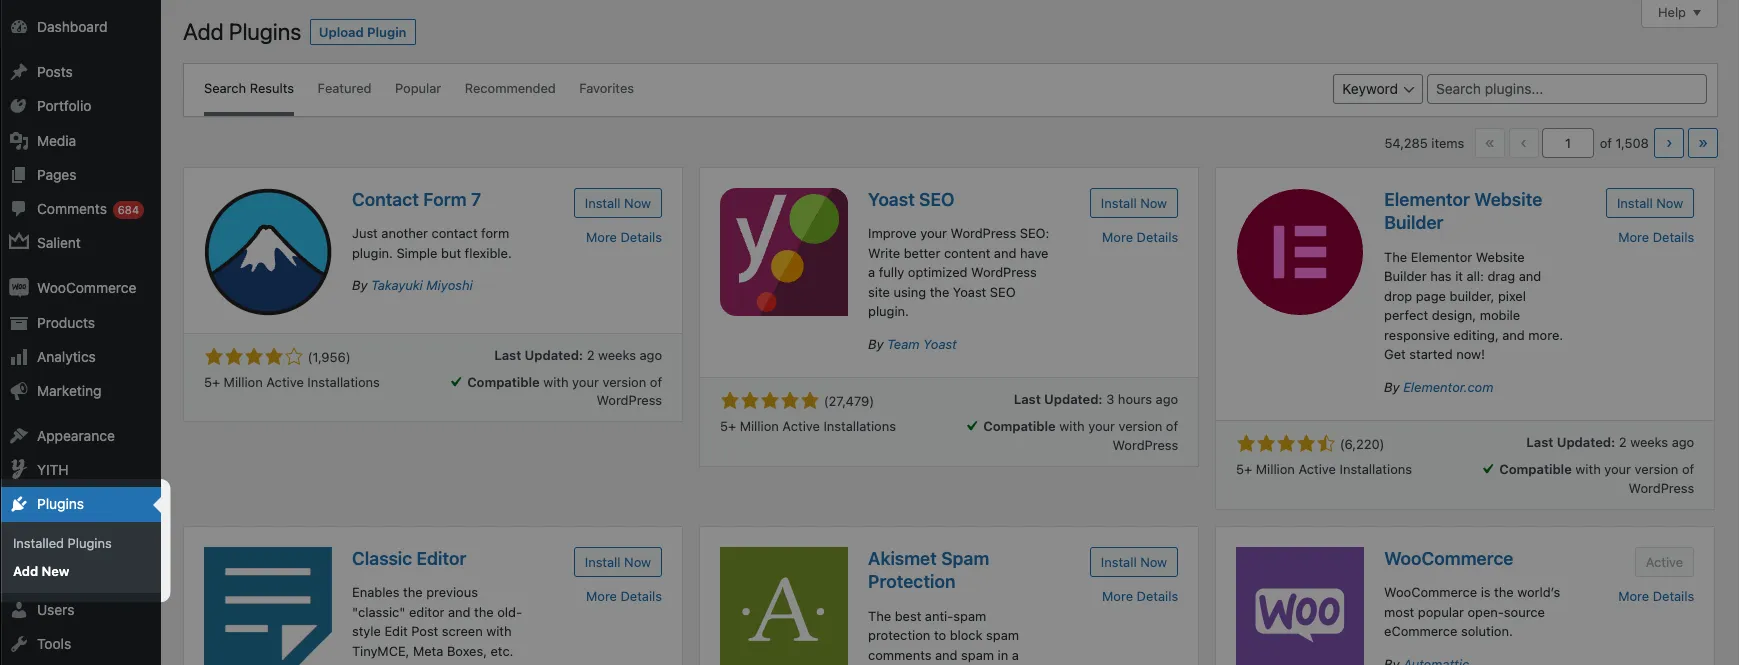The width and height of the screenshot is (1739, 665).
Task: Open More Details for Yoast SEO
Action: coord(1140,238)
